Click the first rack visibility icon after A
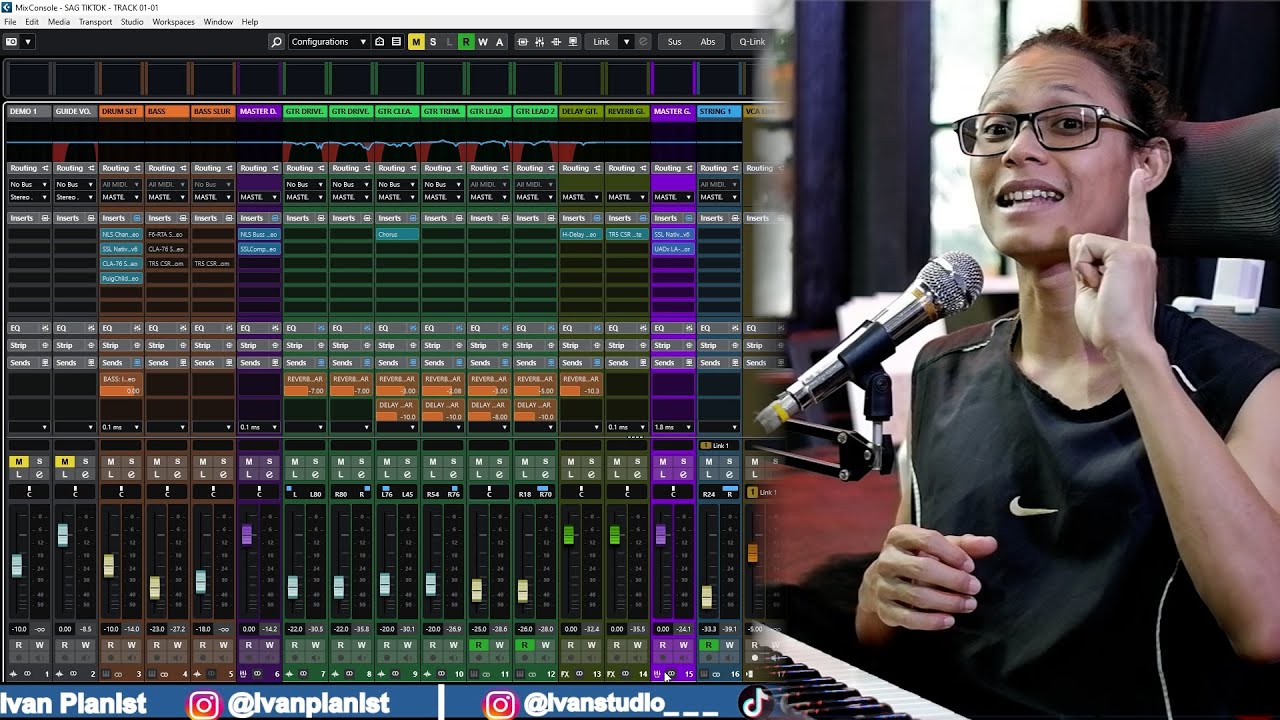 [522, 42]
